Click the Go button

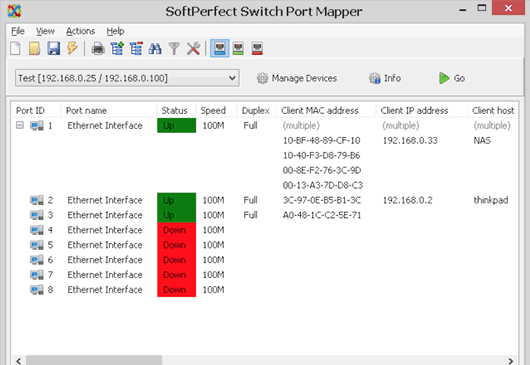(x=452, y=78)
